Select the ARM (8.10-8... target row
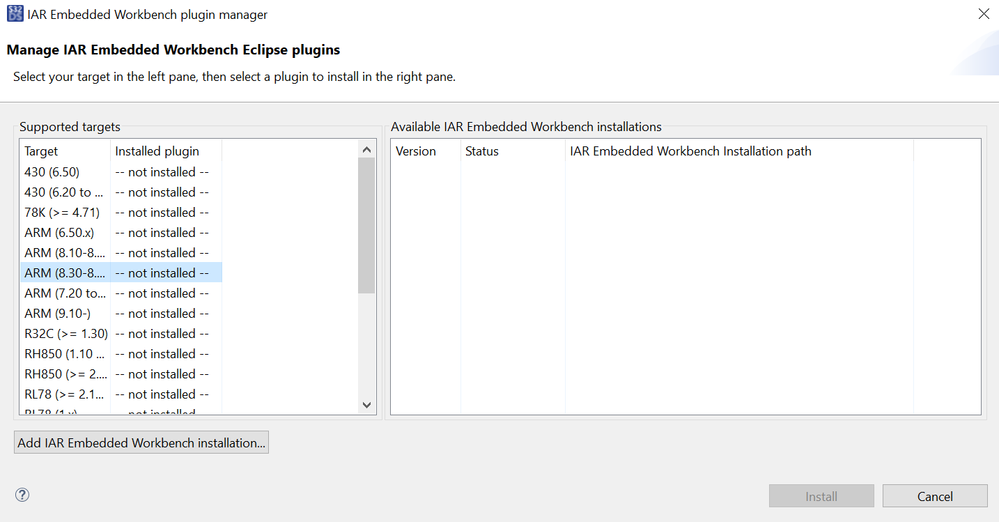999x522 pixels. 121,253
